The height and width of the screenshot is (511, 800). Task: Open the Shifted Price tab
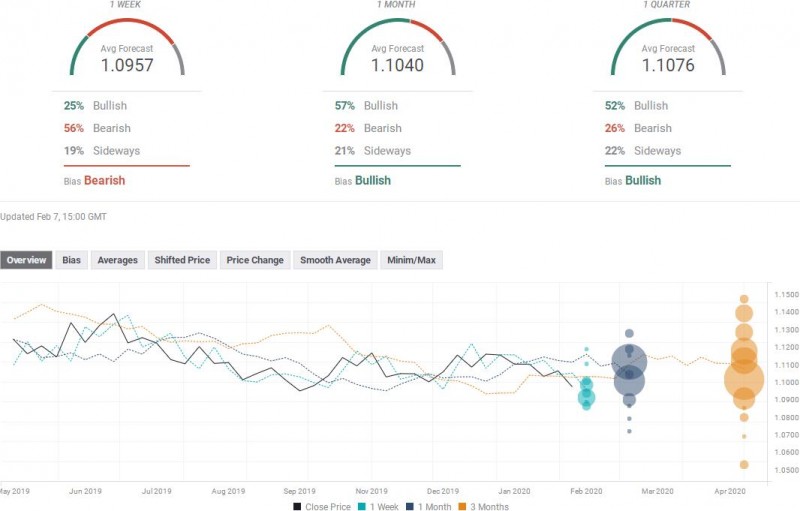[182, 260]
